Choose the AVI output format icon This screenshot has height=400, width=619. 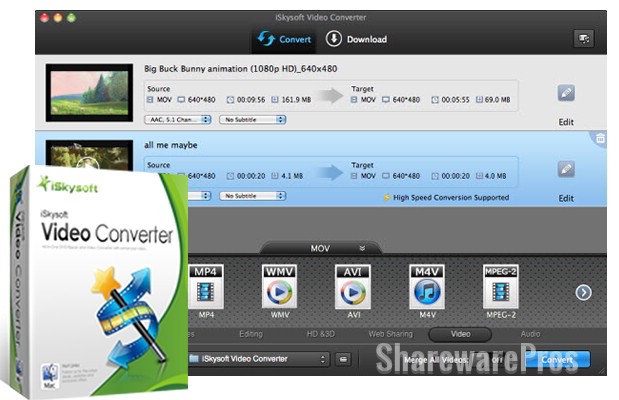pyautogui.click(x=353, y=287)
